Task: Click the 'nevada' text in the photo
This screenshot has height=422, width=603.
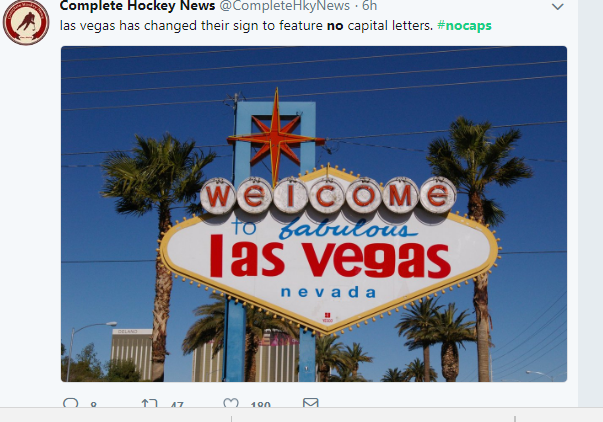Action: (328, 292)
